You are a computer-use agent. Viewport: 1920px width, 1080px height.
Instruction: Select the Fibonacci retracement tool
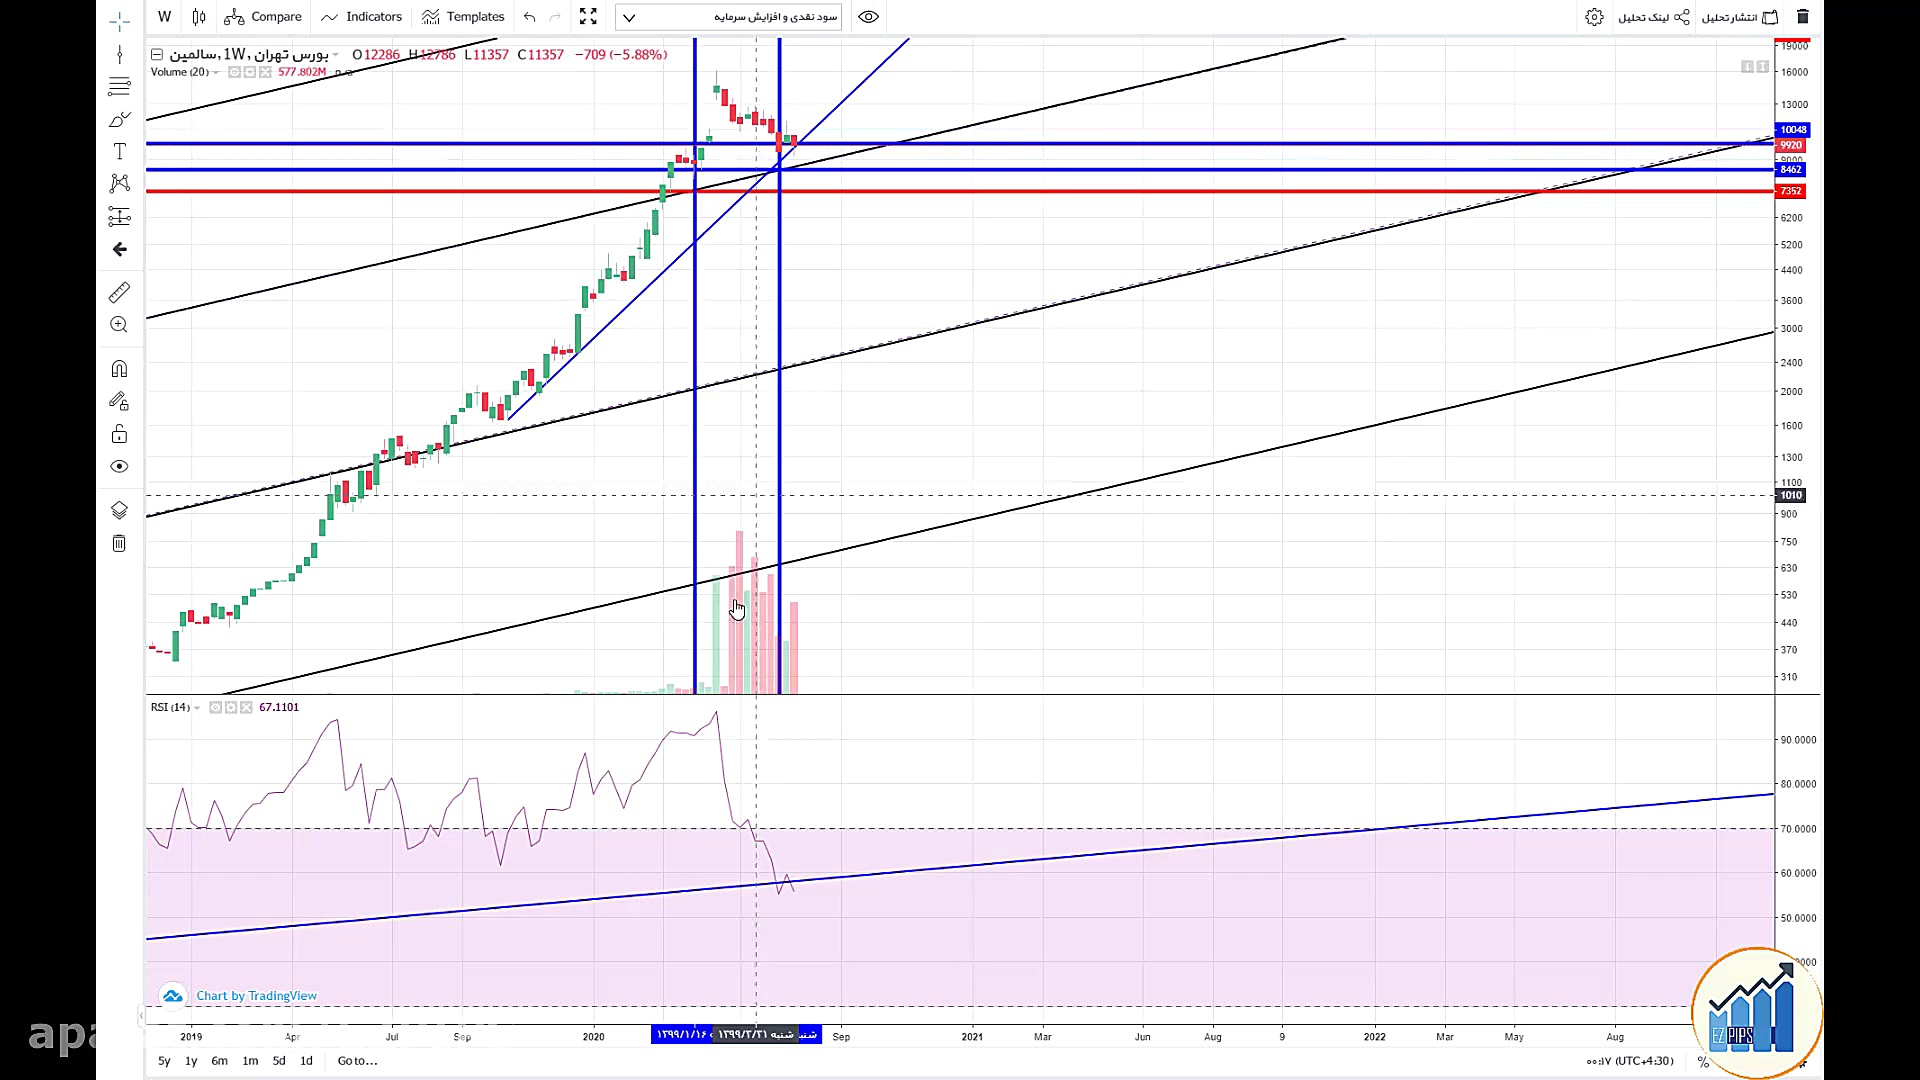[119, 86]
